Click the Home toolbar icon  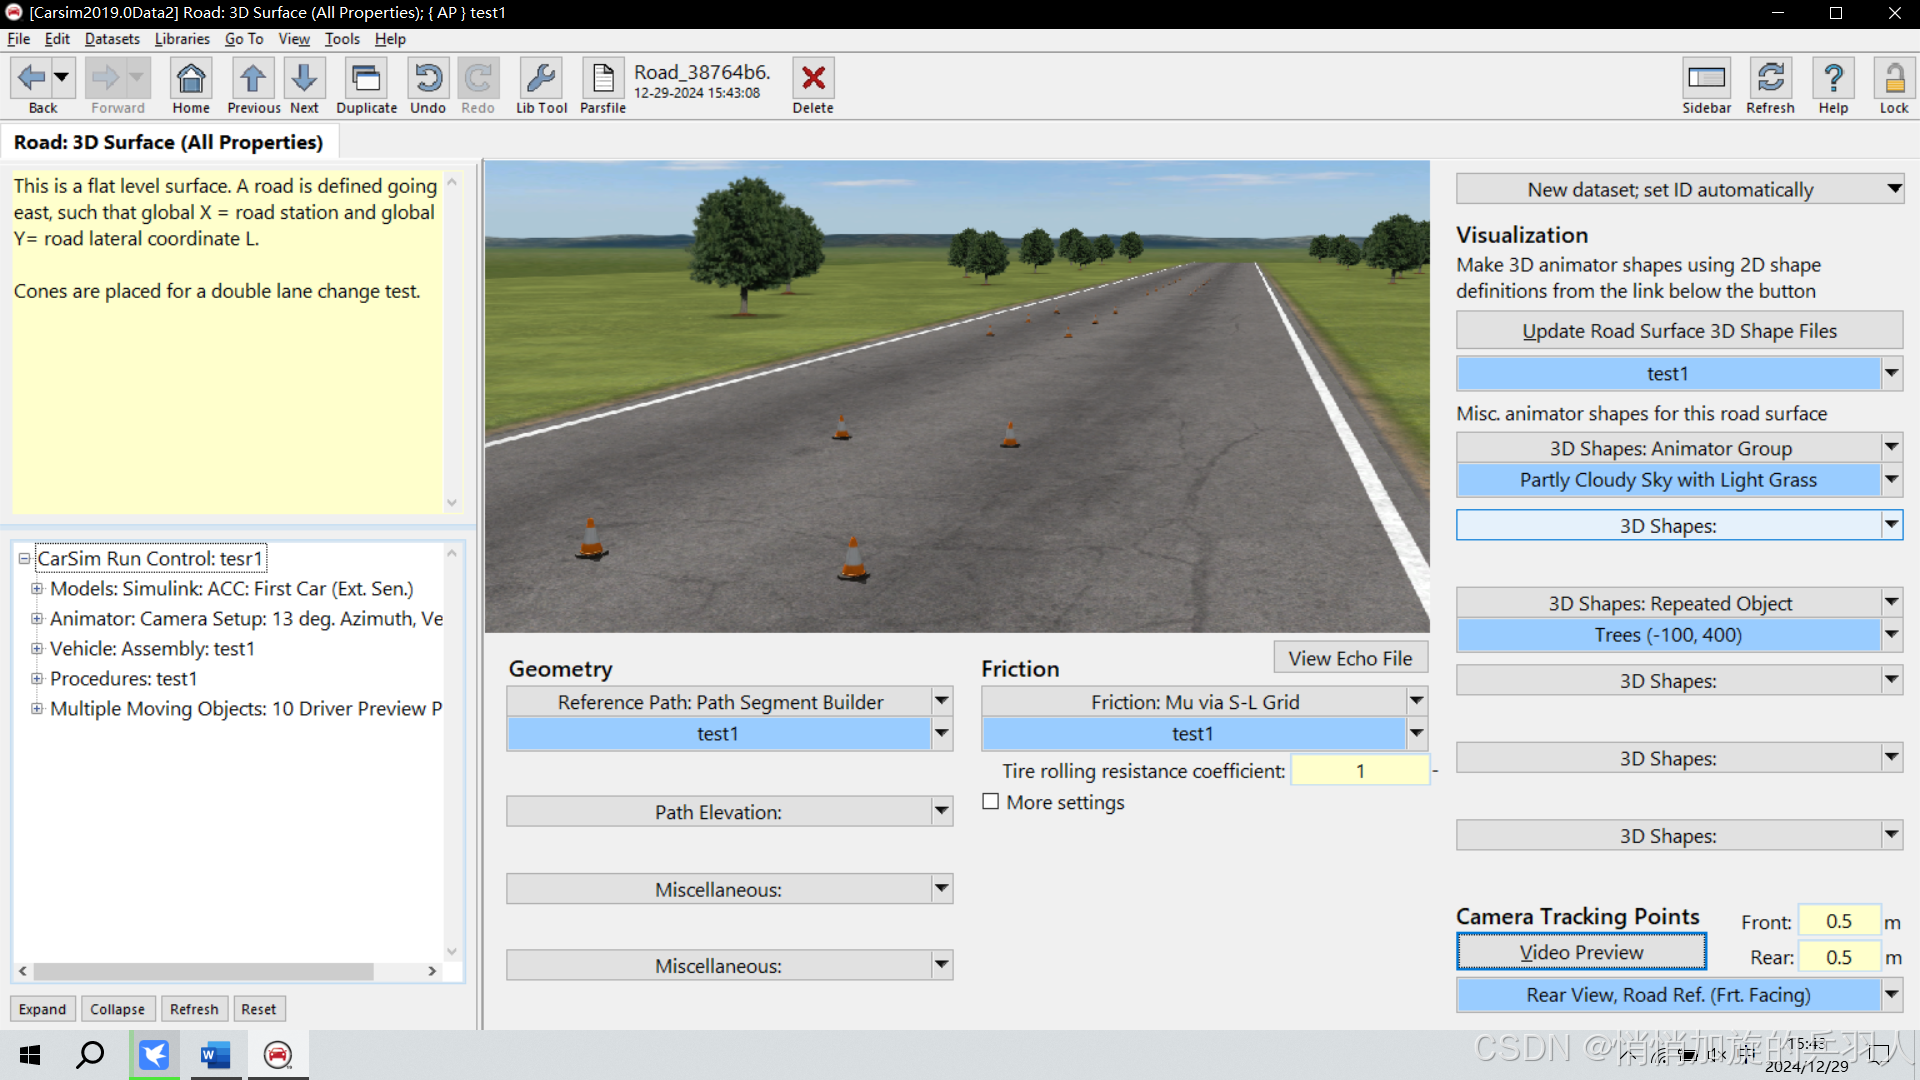point(190,79)
